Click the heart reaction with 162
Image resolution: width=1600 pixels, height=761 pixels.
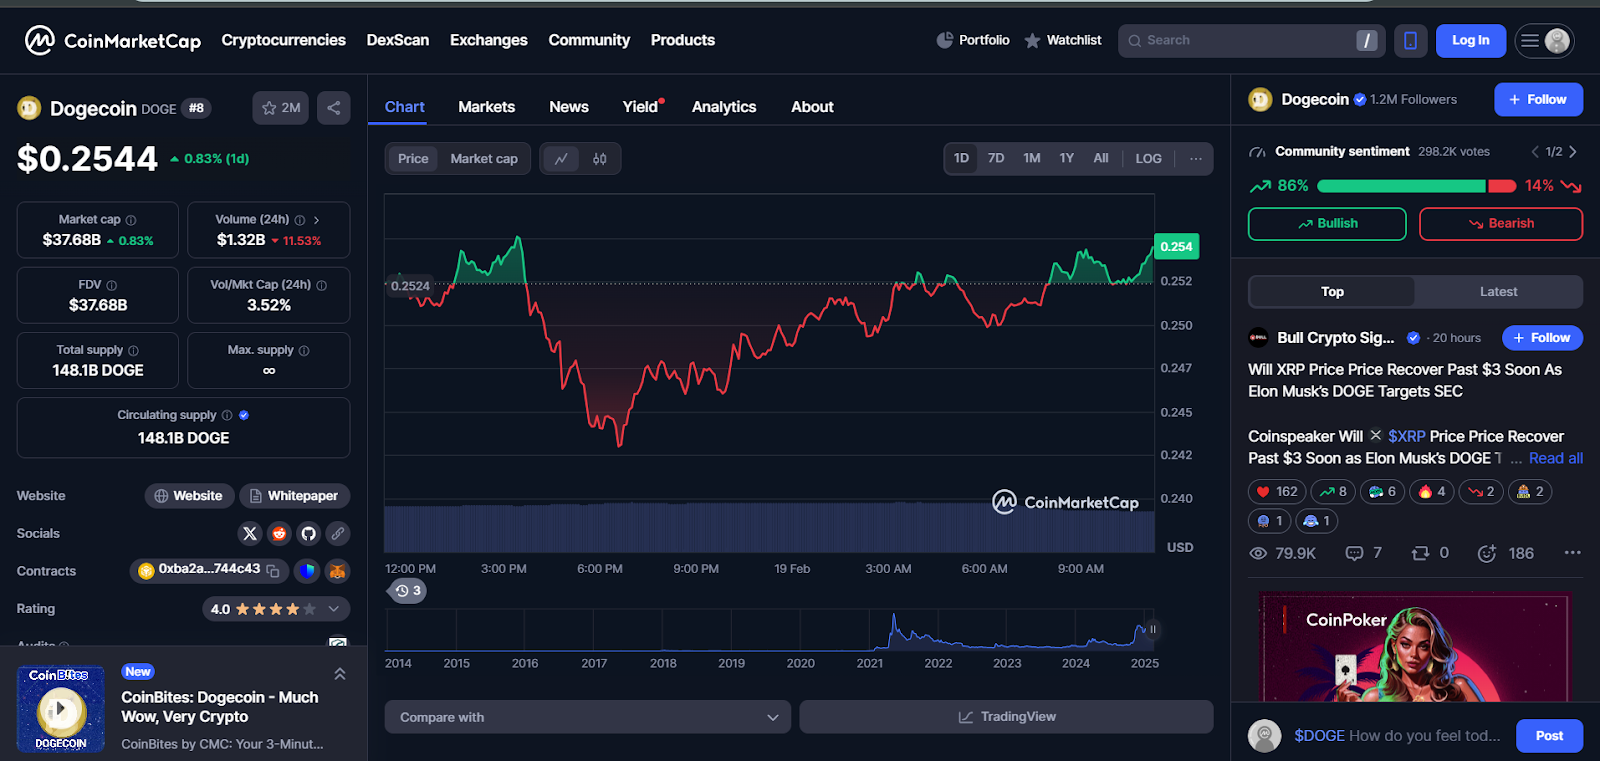point(1277,491)
